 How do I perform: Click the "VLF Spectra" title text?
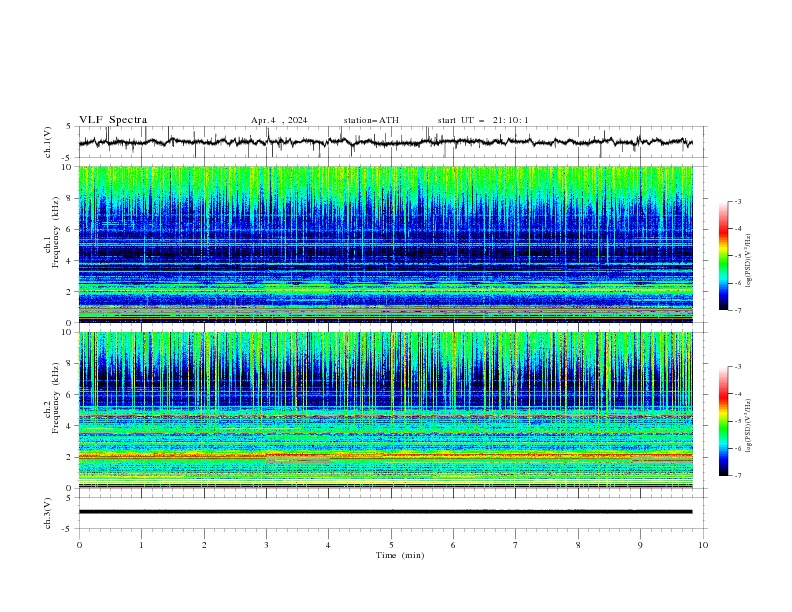113,120
